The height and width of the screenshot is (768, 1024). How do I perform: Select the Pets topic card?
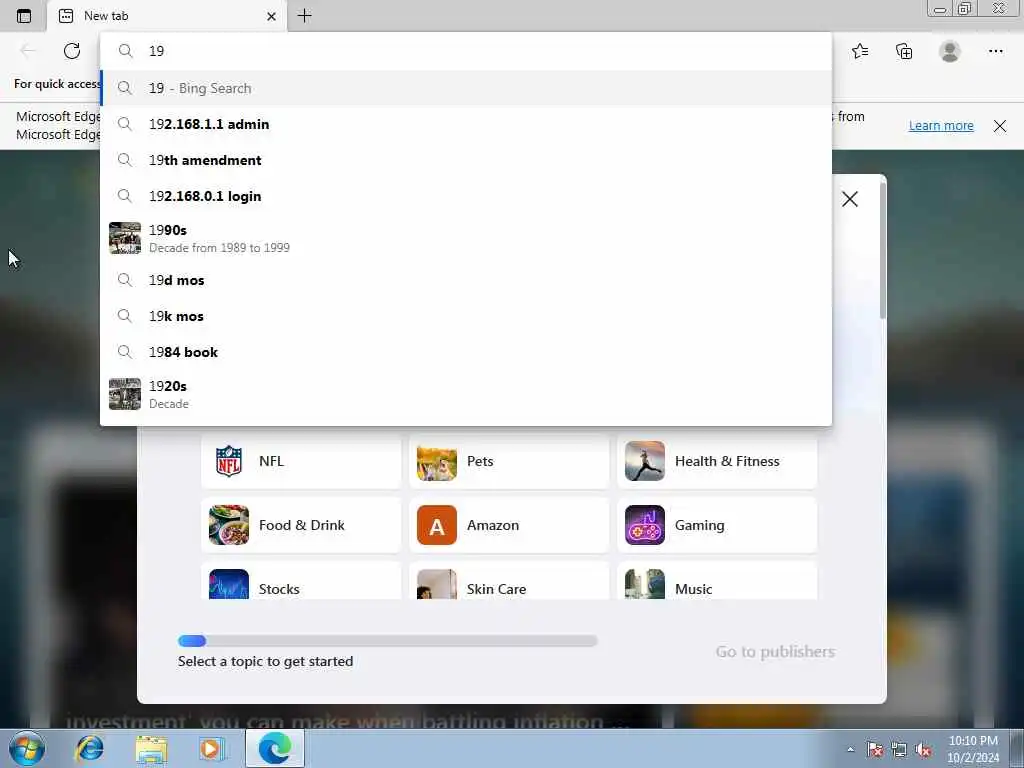509,461
